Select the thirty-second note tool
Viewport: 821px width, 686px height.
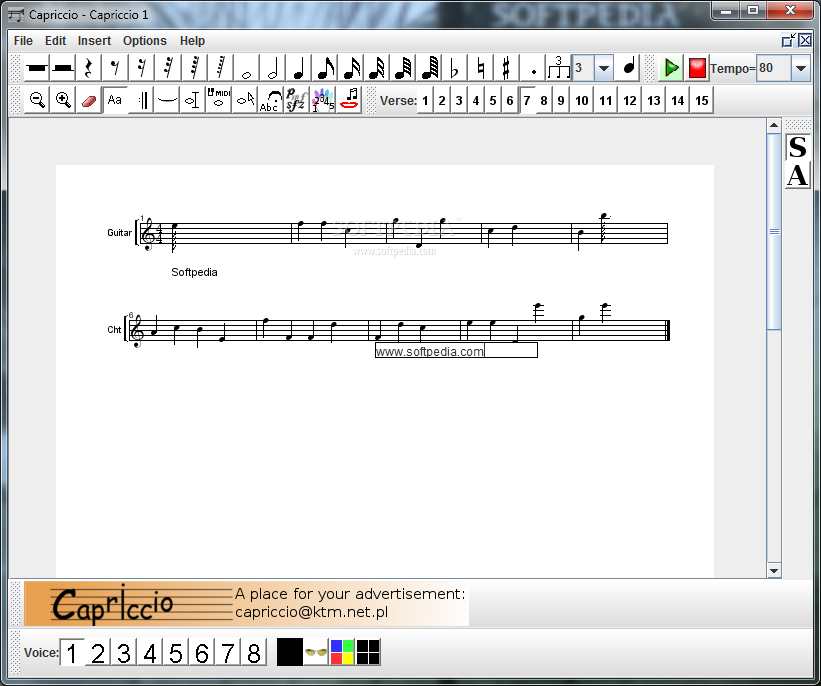(x=377, y=68)
